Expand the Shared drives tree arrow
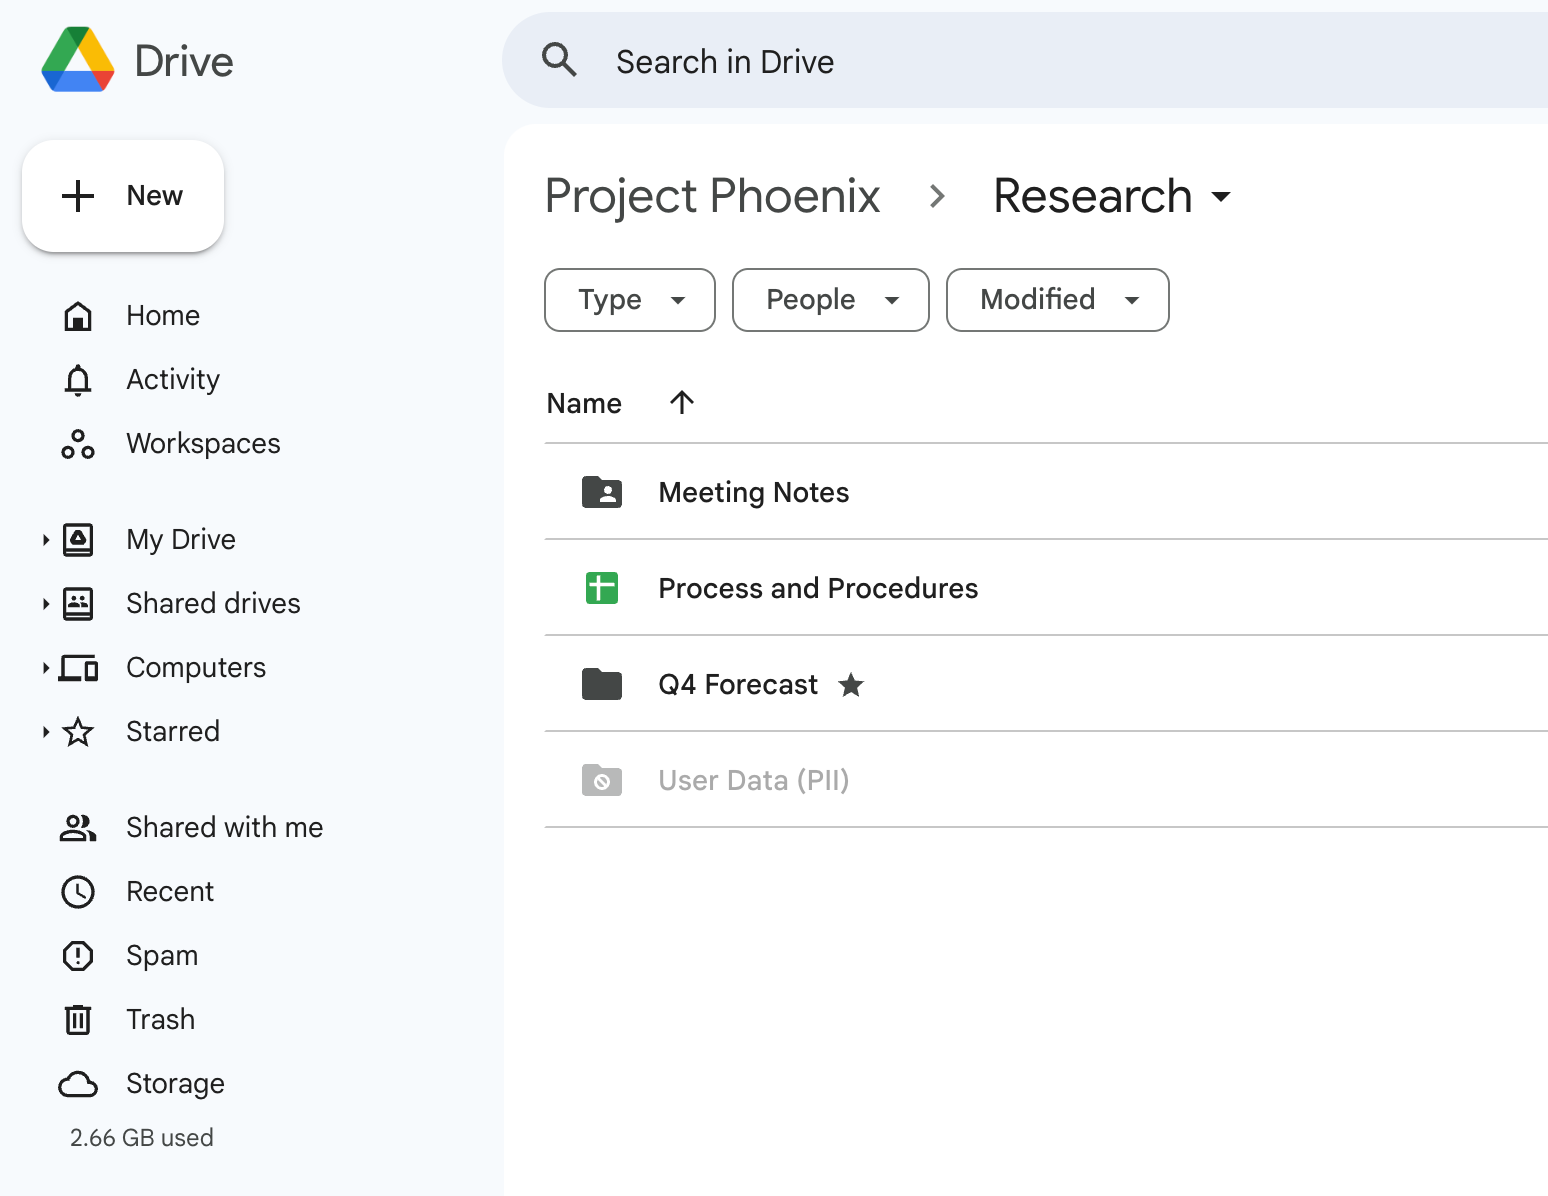 tap(46, 604)
